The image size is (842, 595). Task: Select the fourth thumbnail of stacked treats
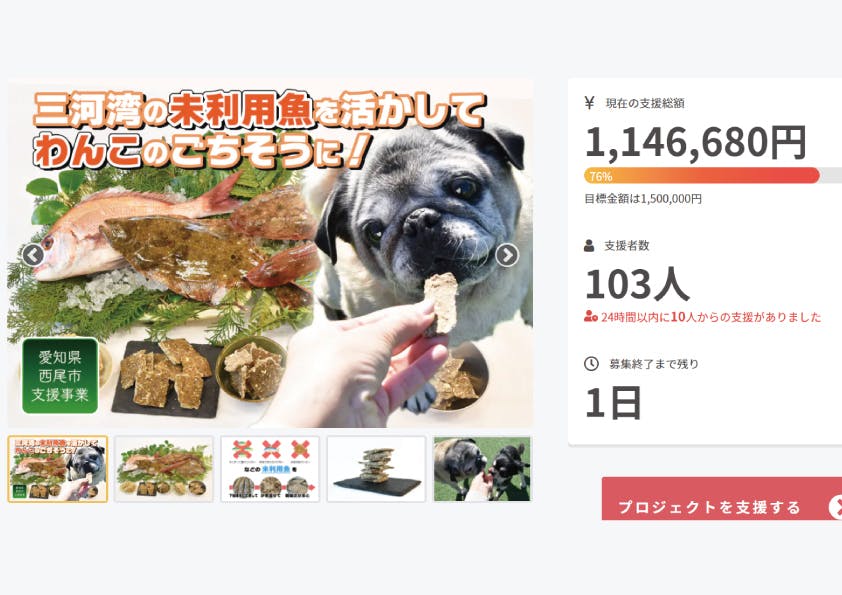(x=376, y=469)
